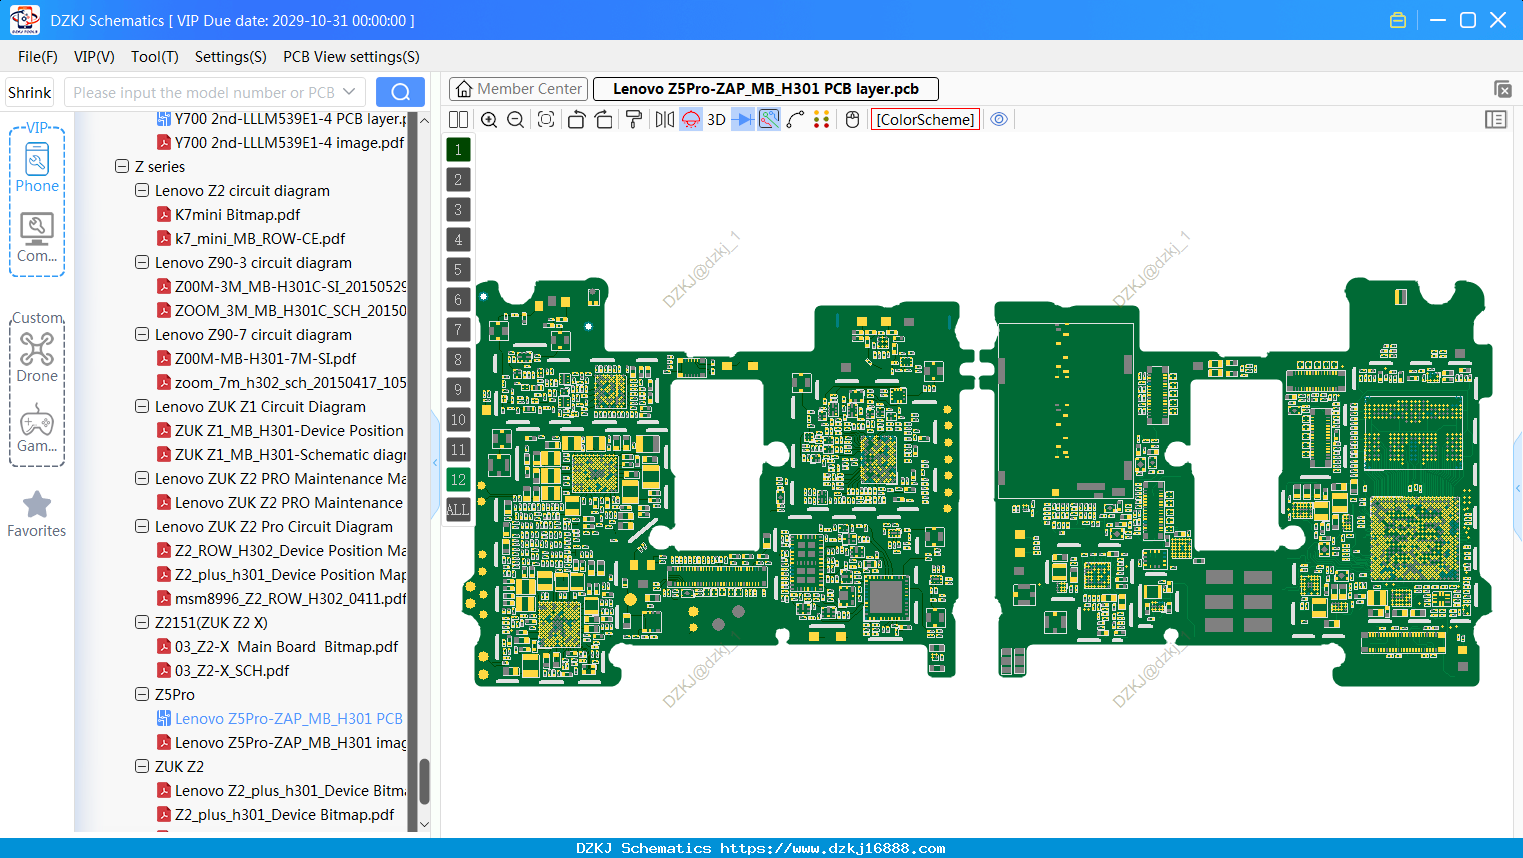The width and height of the screenshot is (1523, 858).
Task: Click the DZKJ app logo icon
Action: (24, 20)
